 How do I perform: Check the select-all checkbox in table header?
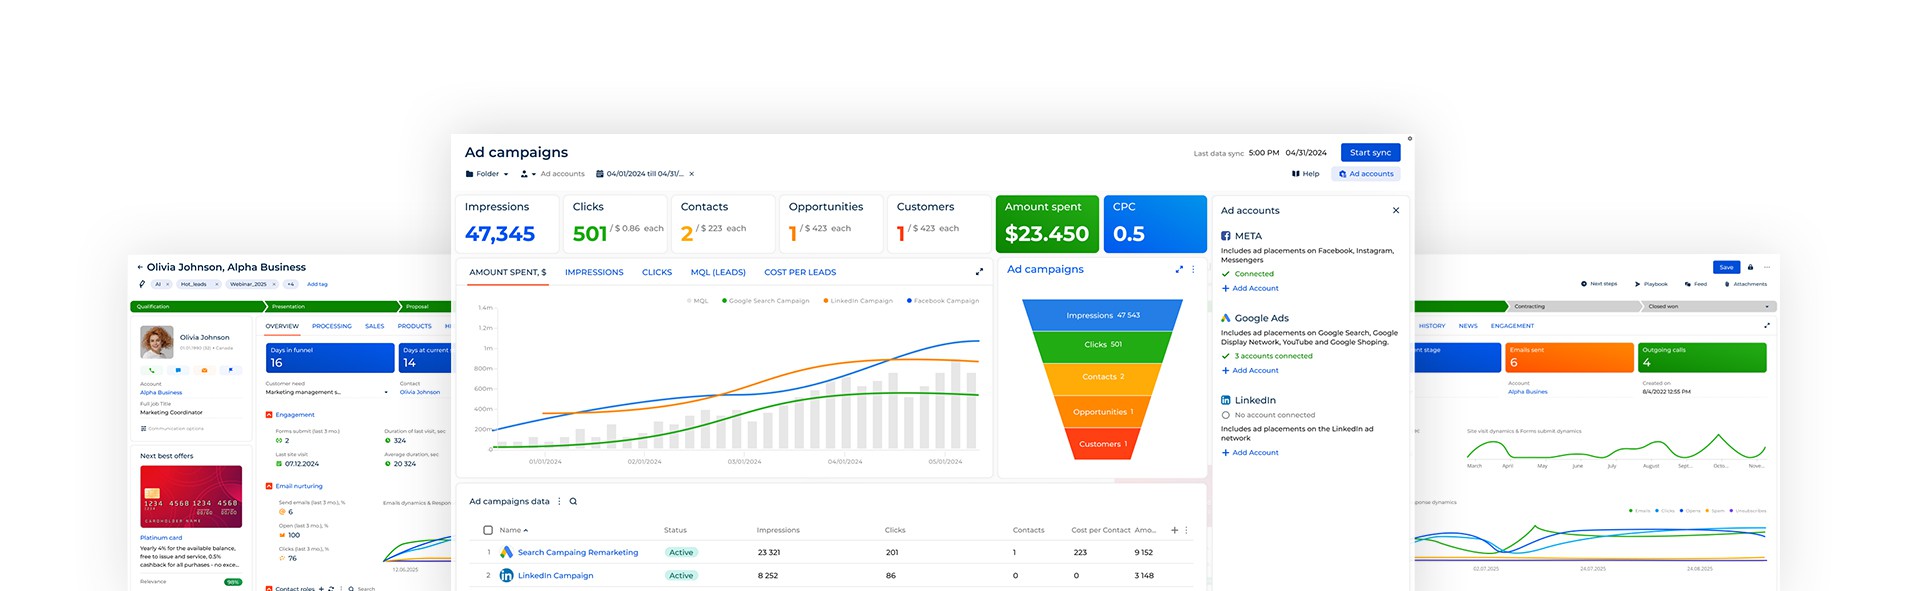[488, 530]
